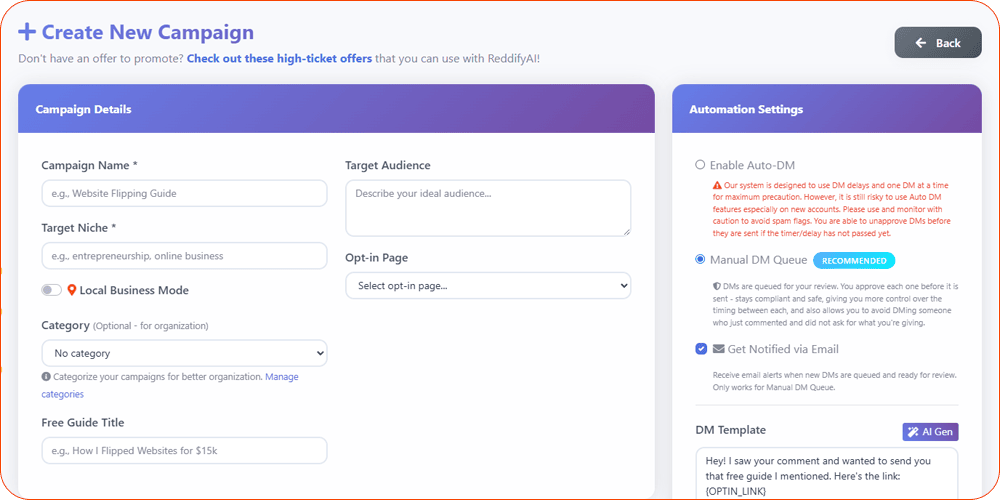Open the Category dropdown showing No category
The image size is (1000, 500).
(184, 353)
